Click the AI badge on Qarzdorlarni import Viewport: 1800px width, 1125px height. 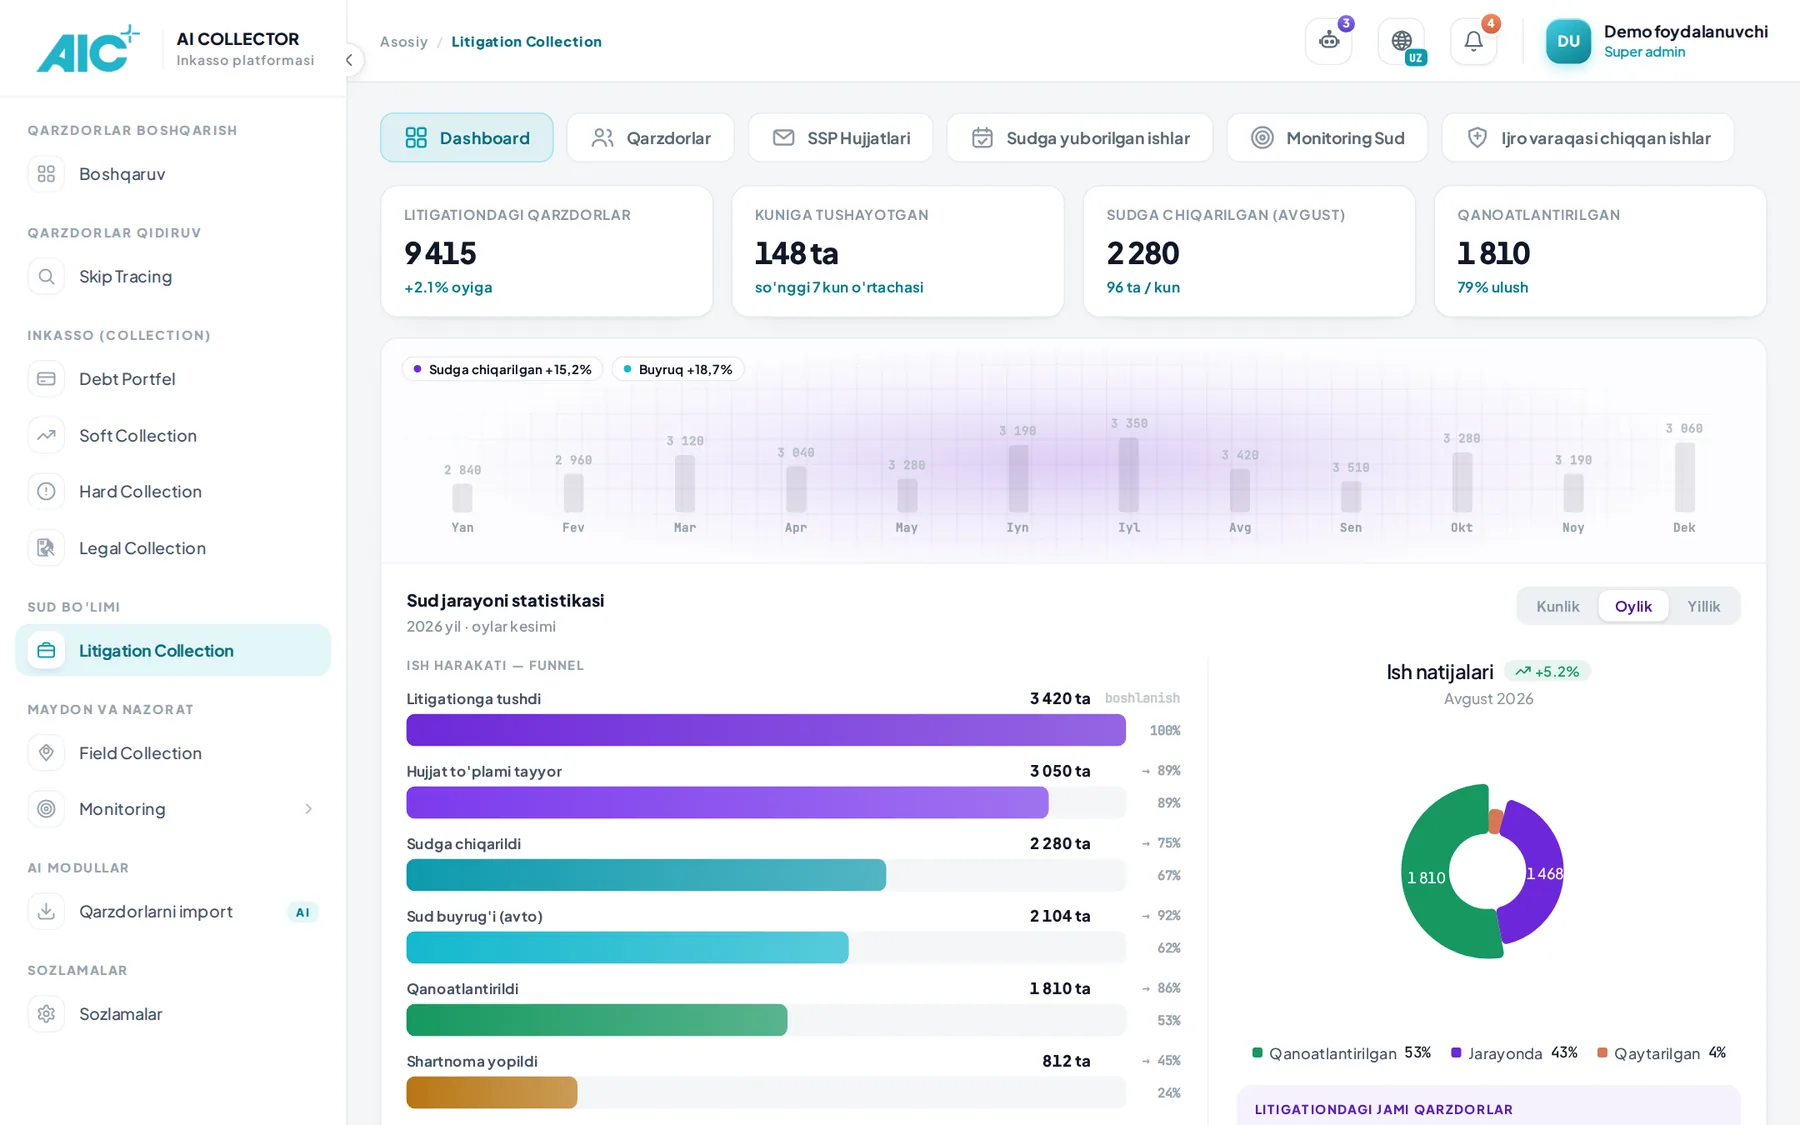302,912
